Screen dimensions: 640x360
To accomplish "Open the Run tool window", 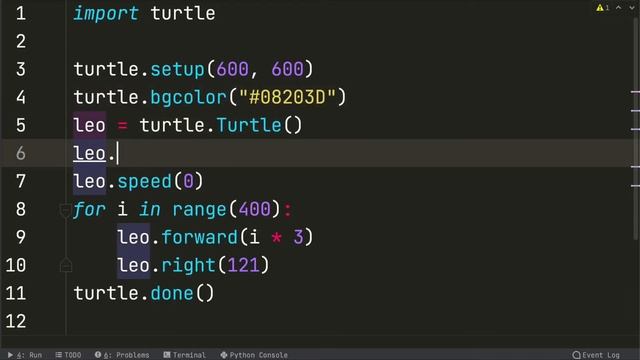I will (25, 355).
